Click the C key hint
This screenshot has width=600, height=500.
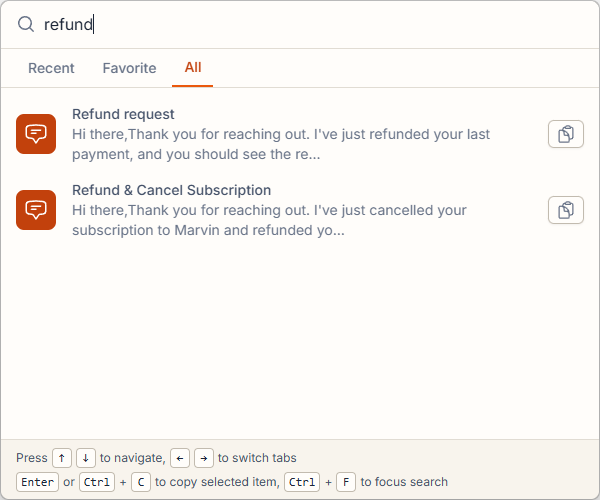coord(141,482)
